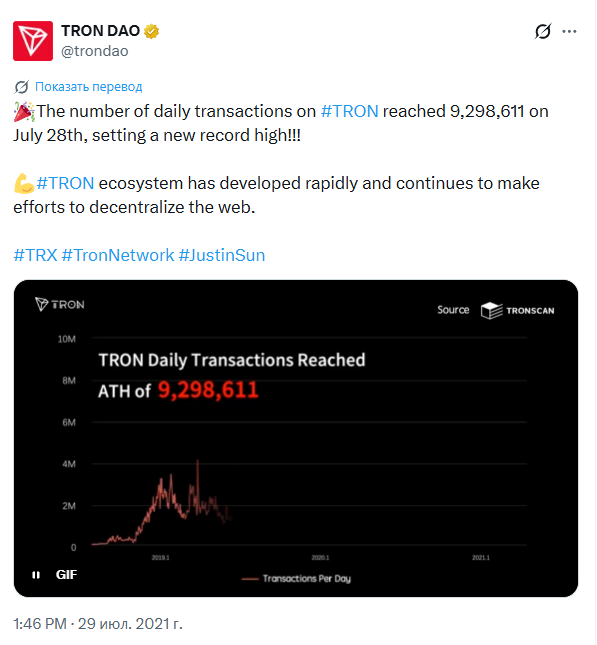The image size is (597, 645).
Task: Click the TRONSCAN source logo
Action: (518, 311)
